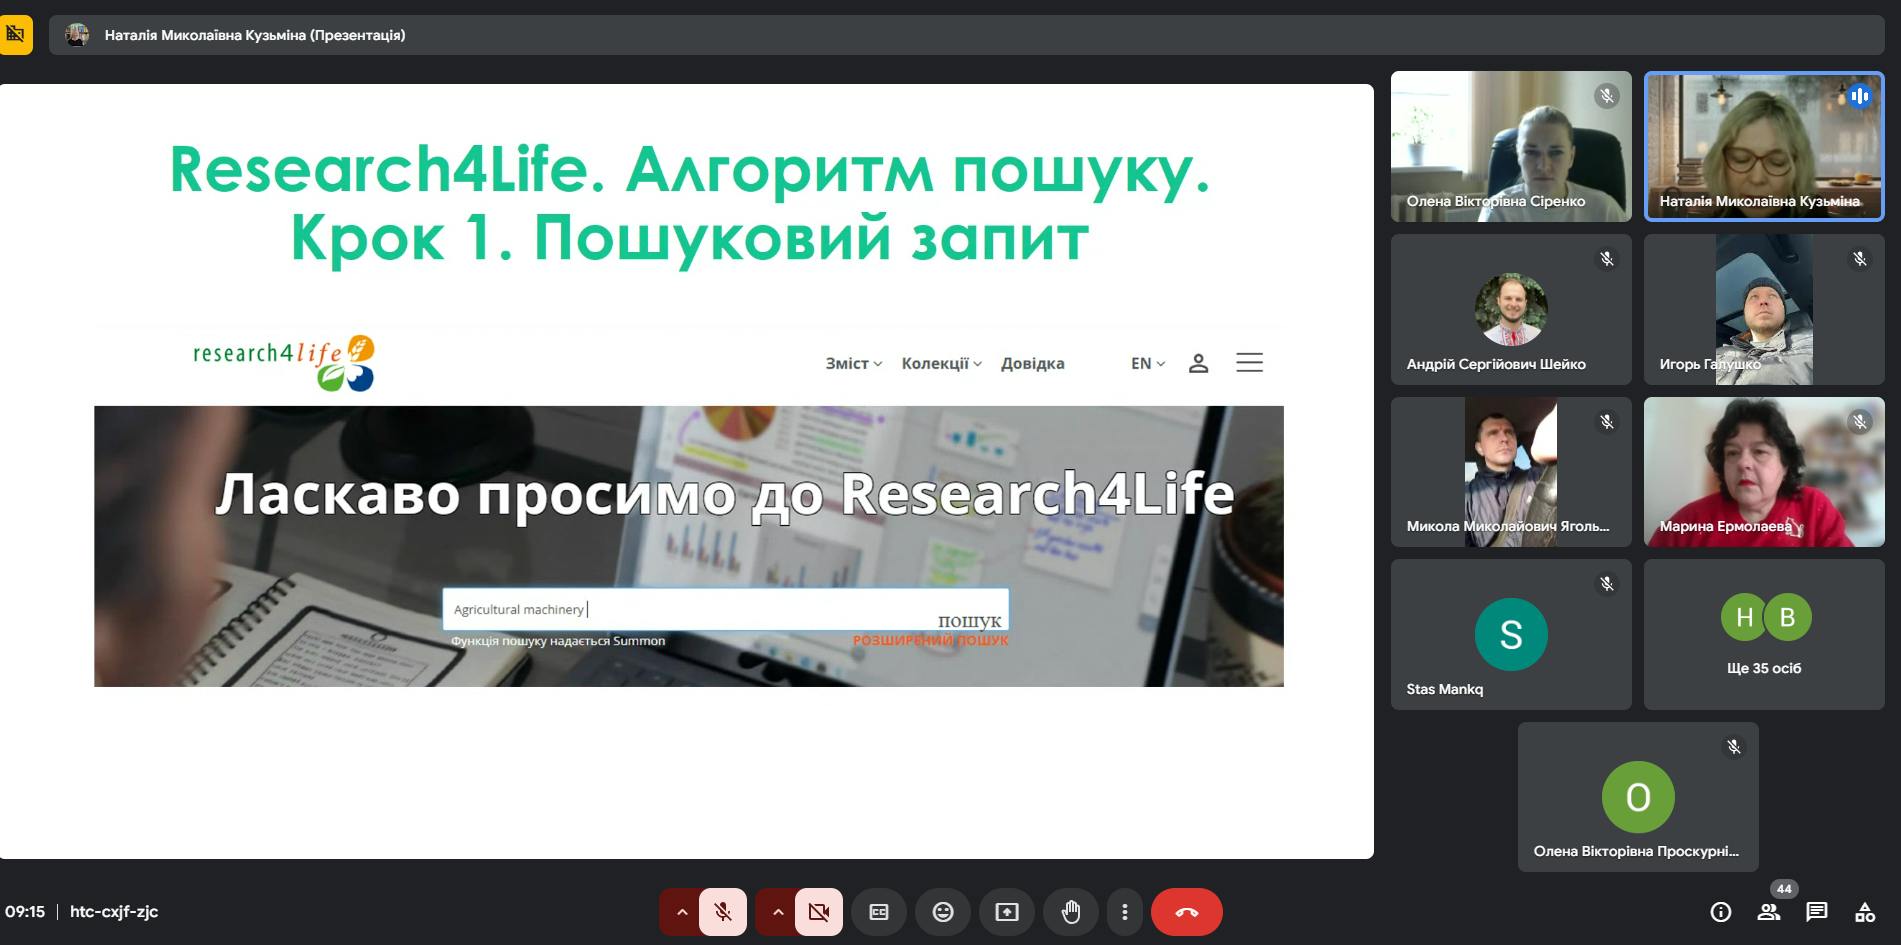The height and width of the screenshot is (945, 1901).
Task: Select Наталія Миколаївна Кузьміна speaker tile
Action: tap(1764, 146)
